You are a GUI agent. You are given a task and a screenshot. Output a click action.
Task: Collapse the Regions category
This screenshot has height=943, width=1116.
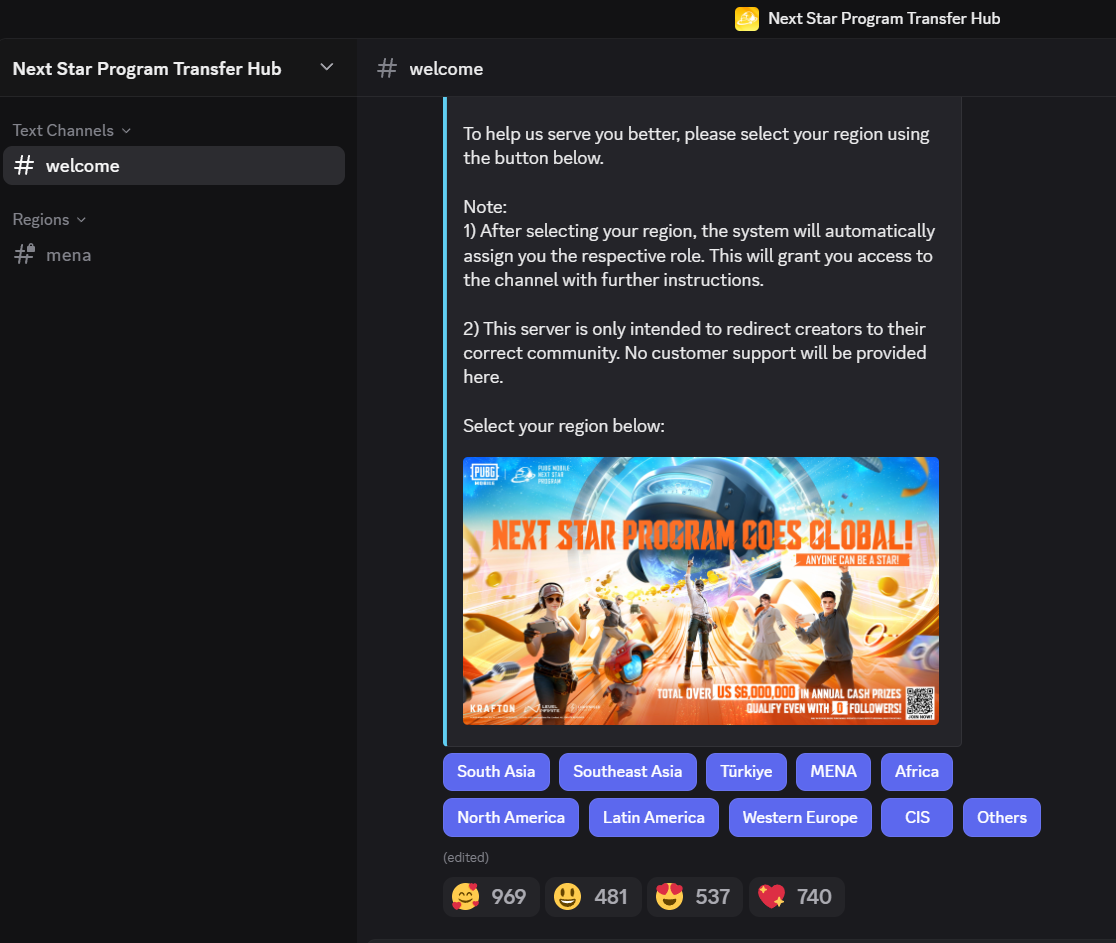(48, 219)
